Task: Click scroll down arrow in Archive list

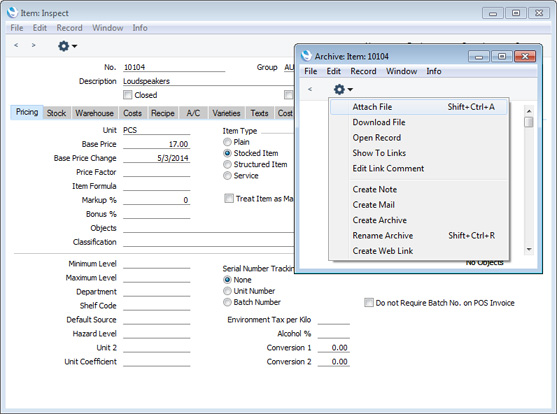Action: coord(529,249)
